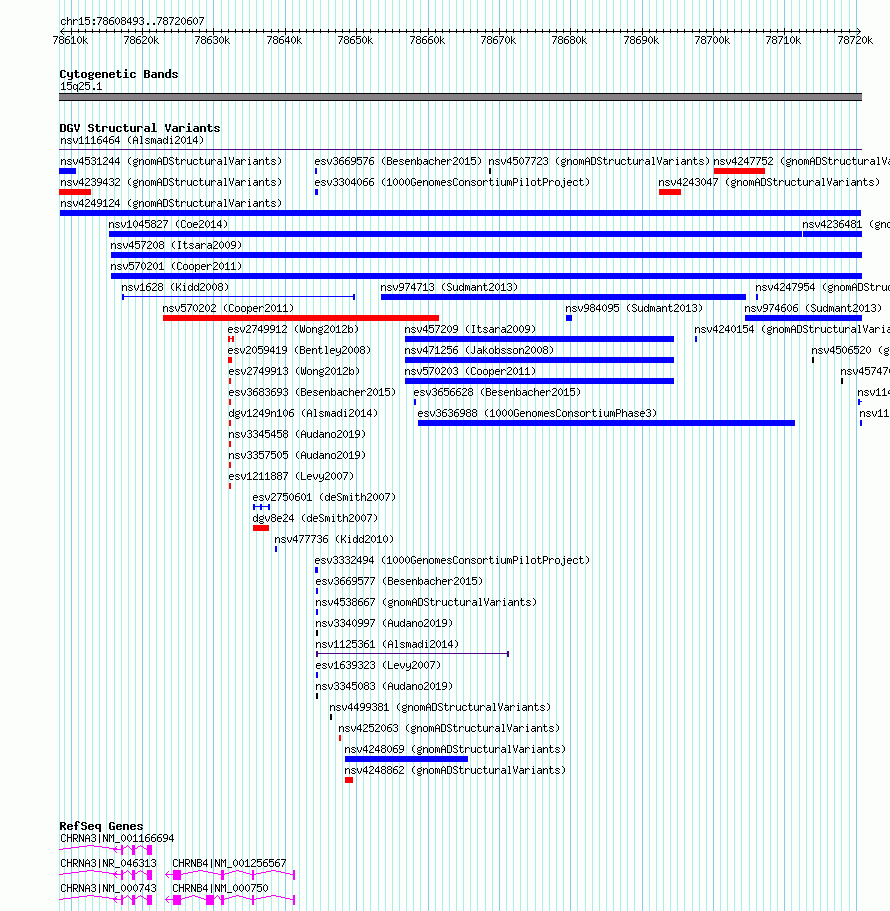Select the nsv1125361 (Alsmadi2014) purple interval line

[x=412, y=654]
